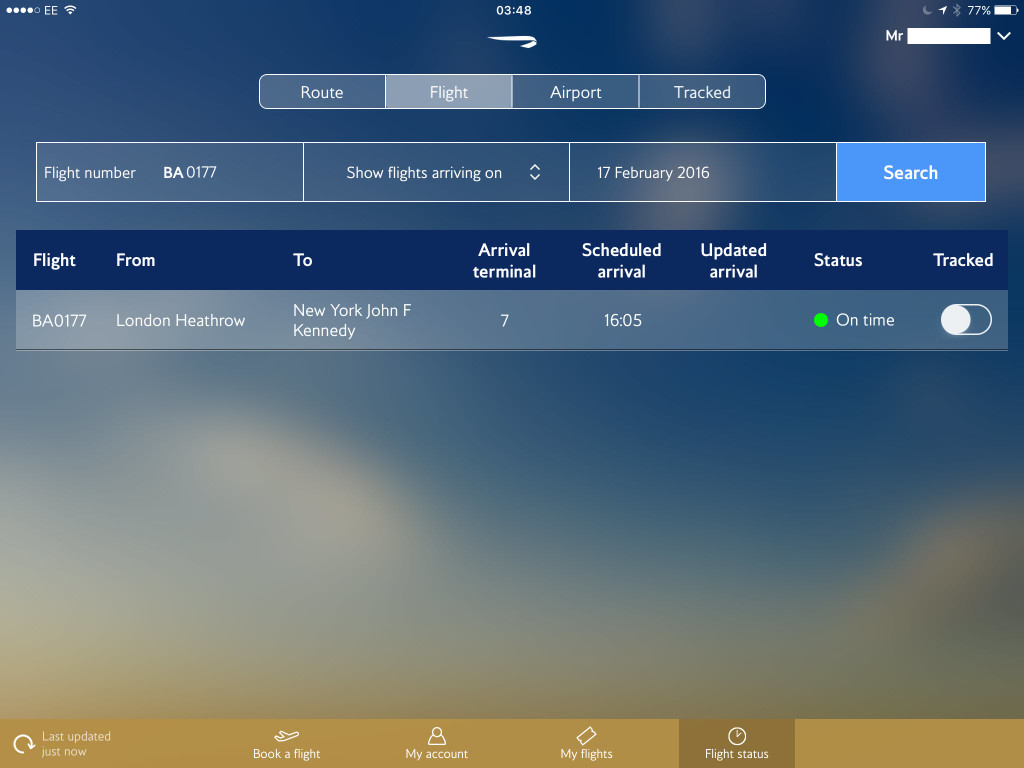This screenshot has width=1024, height=768.
Task: Tap the Status column header
Action: 838,260
